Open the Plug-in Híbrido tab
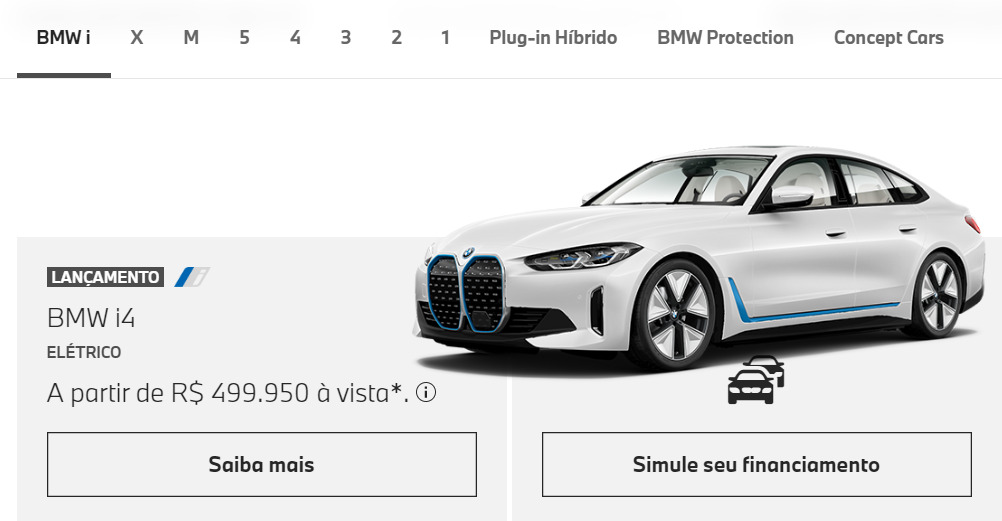Viewport: 1002px width, 521px height. (x=553, y=38)
